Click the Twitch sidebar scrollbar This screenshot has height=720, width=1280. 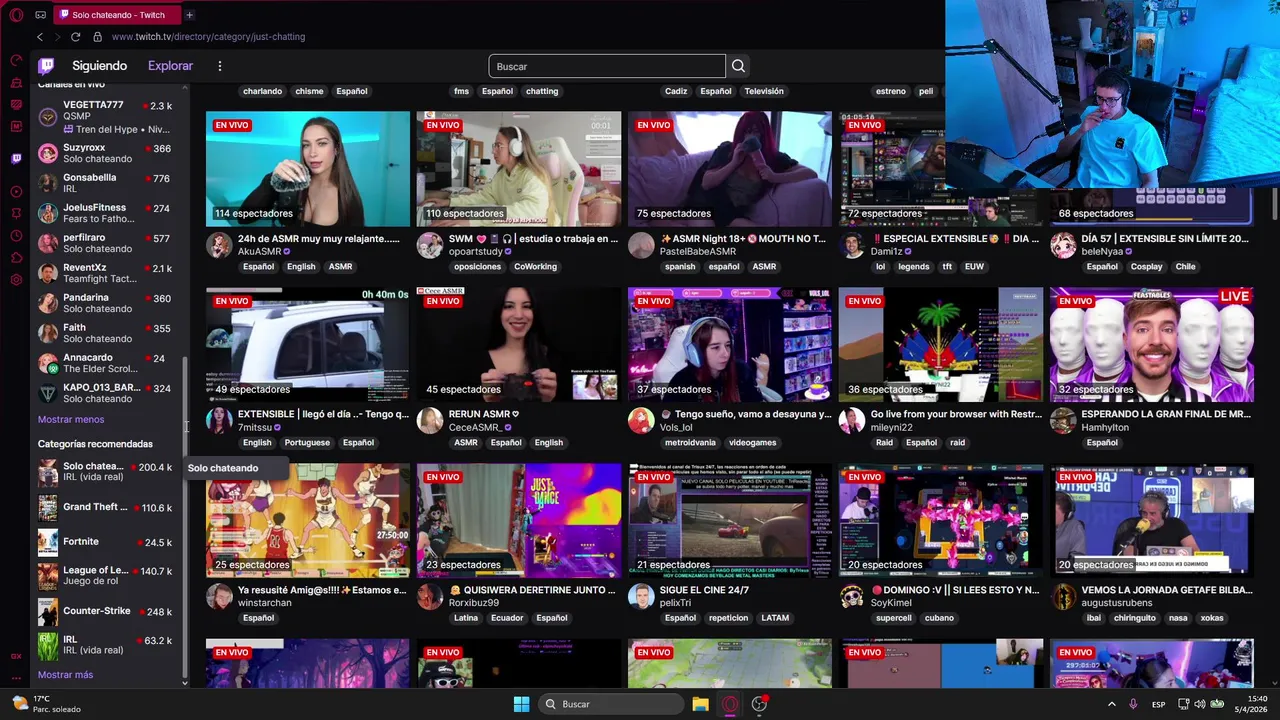(x=185, y=520)
